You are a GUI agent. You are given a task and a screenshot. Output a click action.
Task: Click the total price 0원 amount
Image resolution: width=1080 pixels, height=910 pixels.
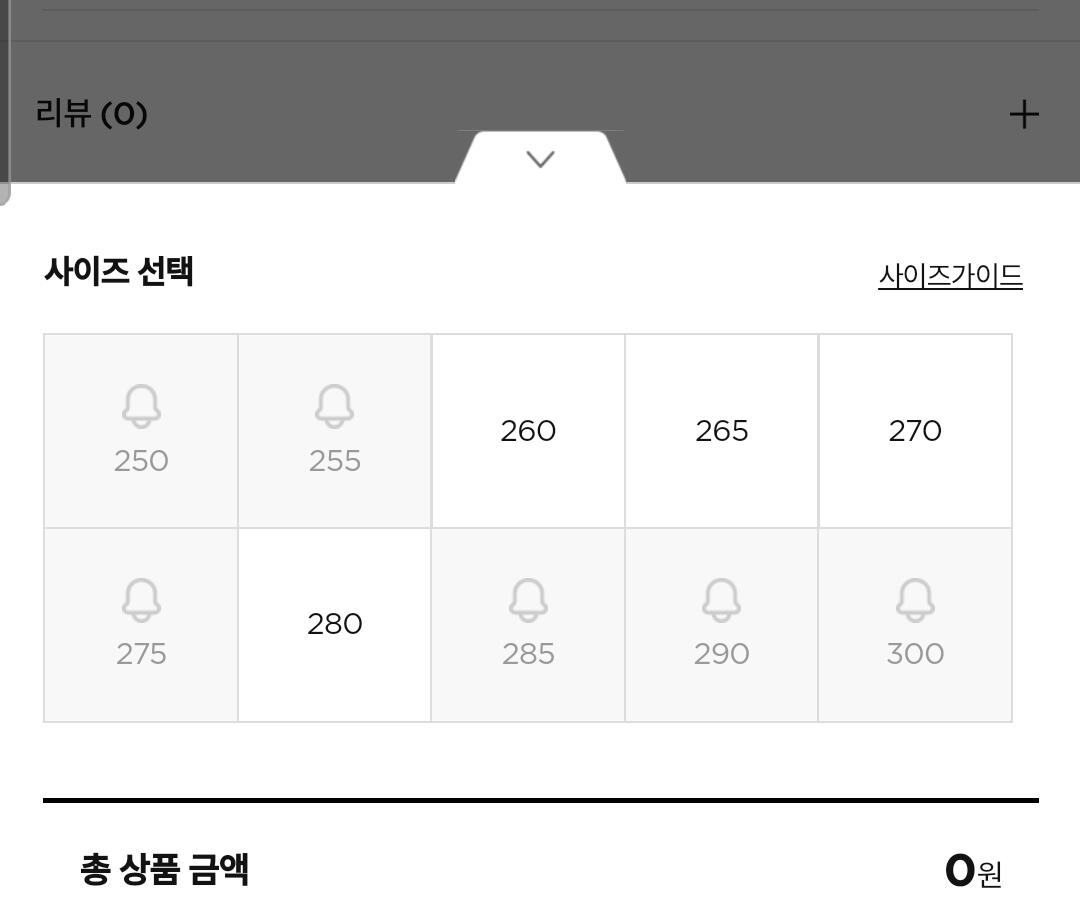972,871
